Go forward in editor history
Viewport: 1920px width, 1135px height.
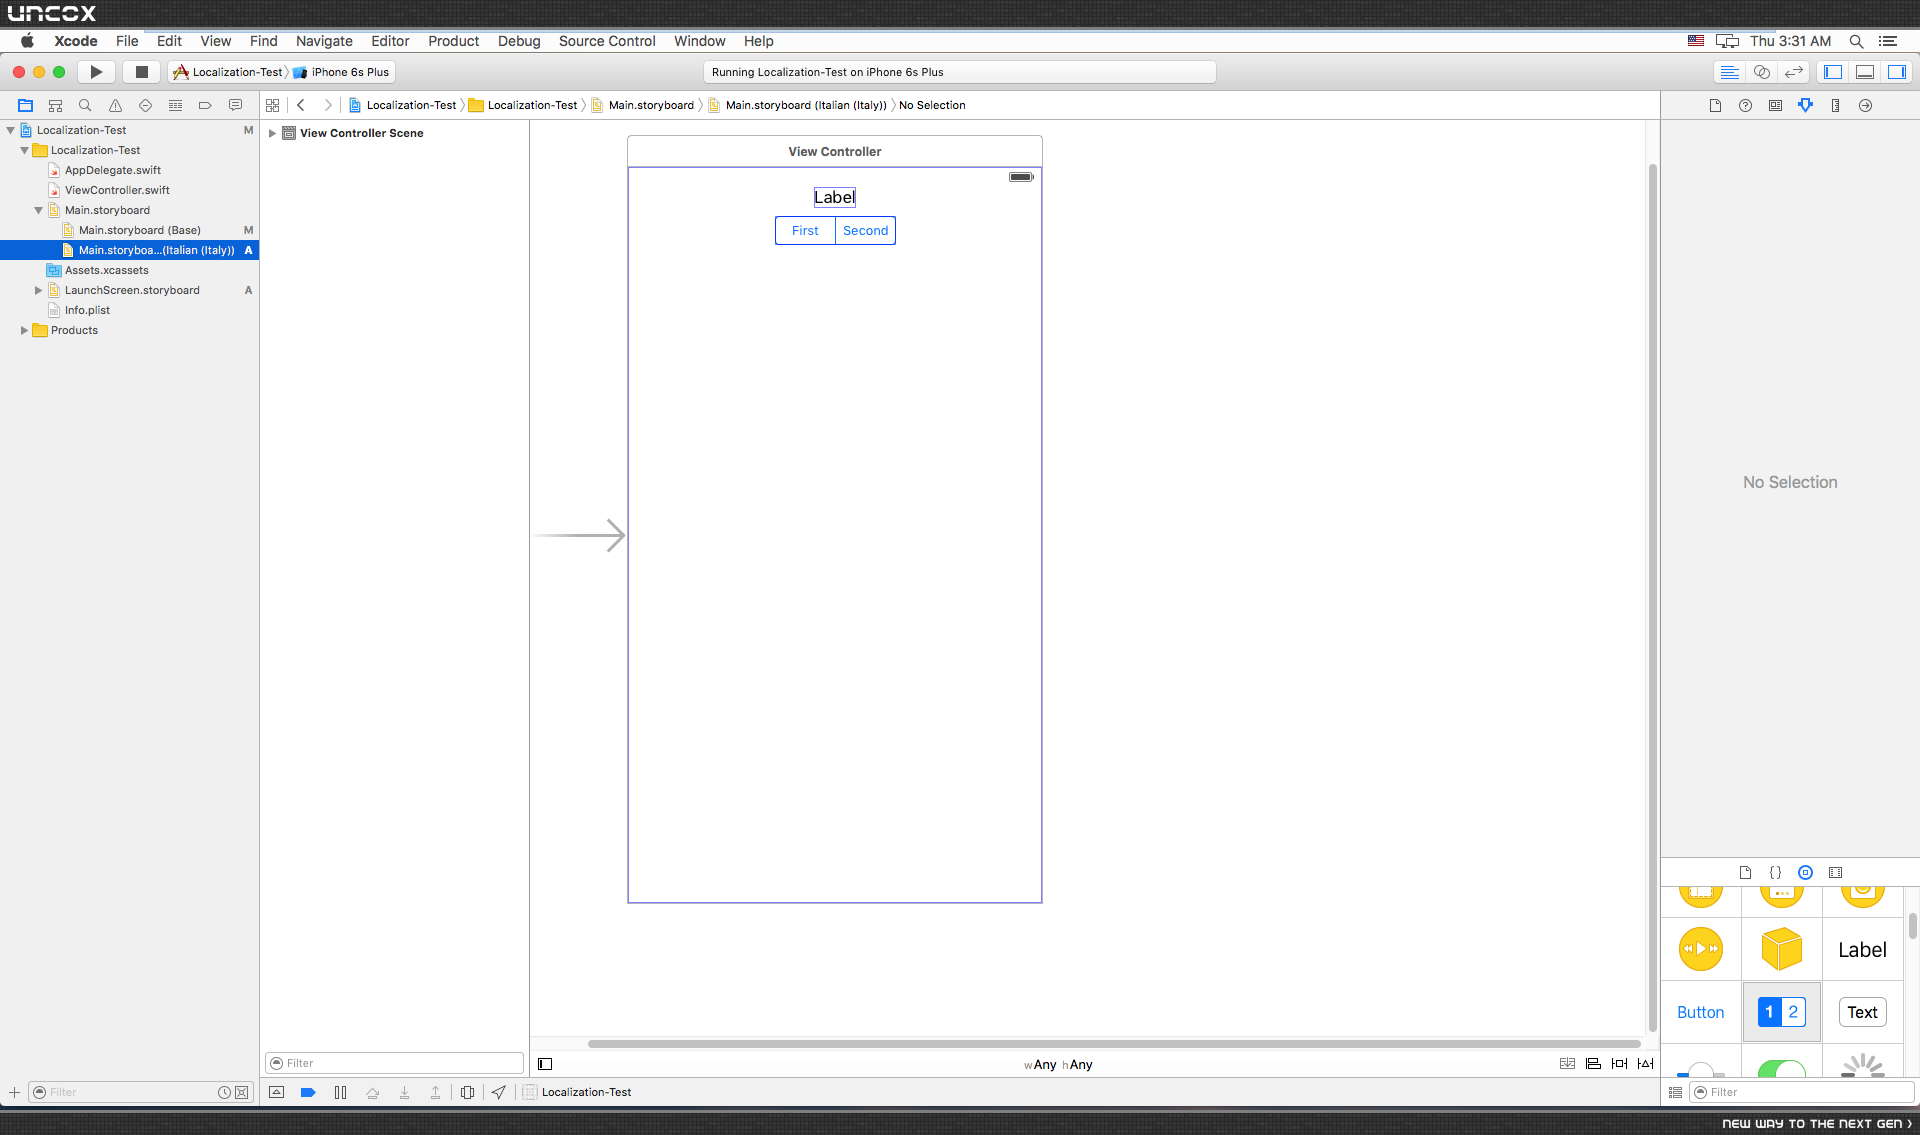pyautogui.click(x=327, y=105)
